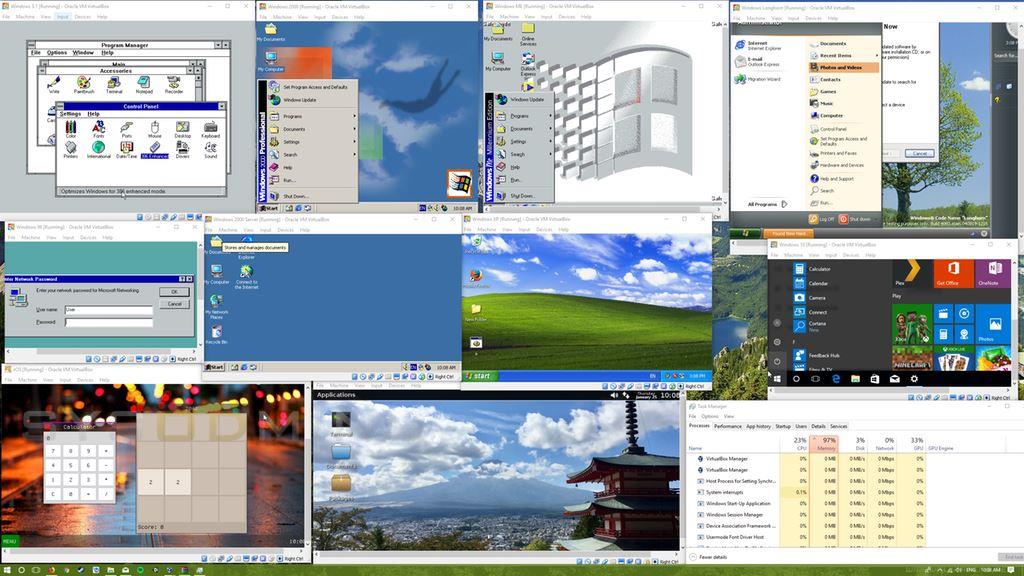Open Settings gear in Windows 10 VM taskbar
The width and height of the screenshot is (1024, 576).
pyautogui.click(x=914, y=379)
